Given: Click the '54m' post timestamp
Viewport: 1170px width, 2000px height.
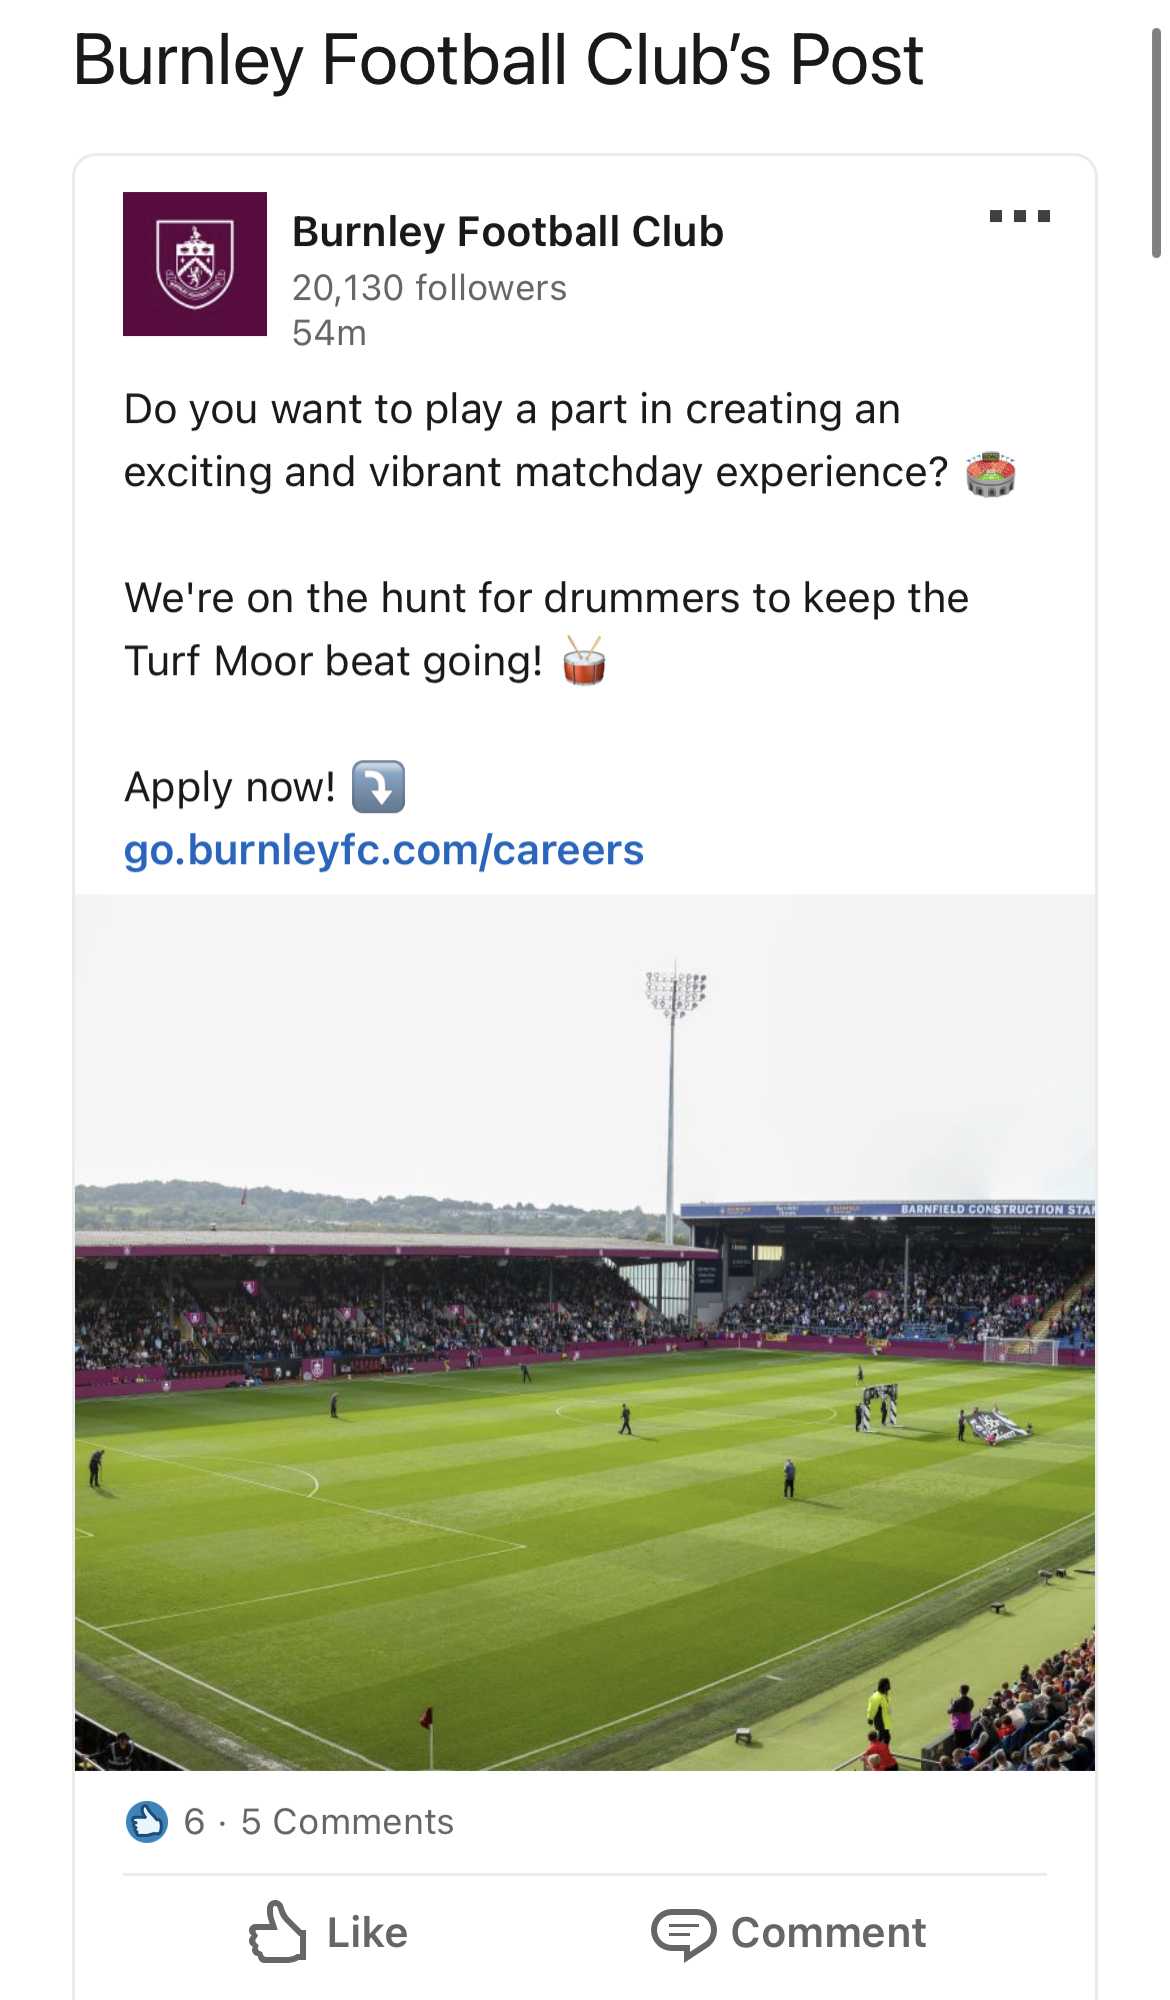Looking at the screenshot, I should click(329, 333).
